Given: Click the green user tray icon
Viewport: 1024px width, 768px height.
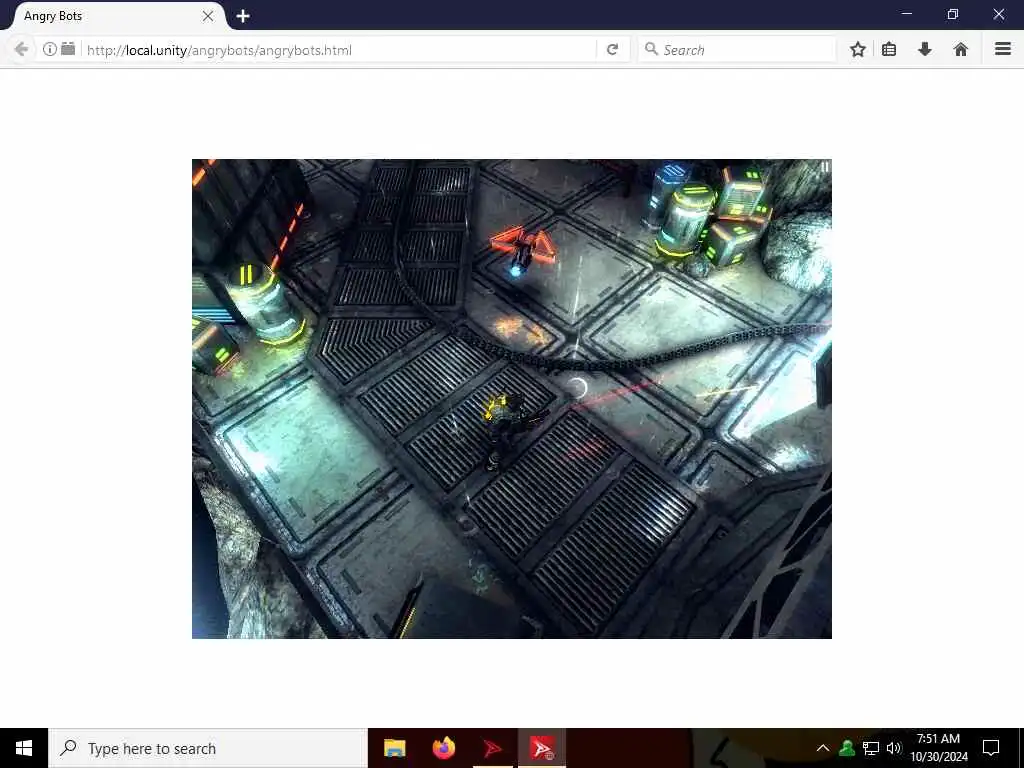Looking at the screenshot, I should click(847, 748).
